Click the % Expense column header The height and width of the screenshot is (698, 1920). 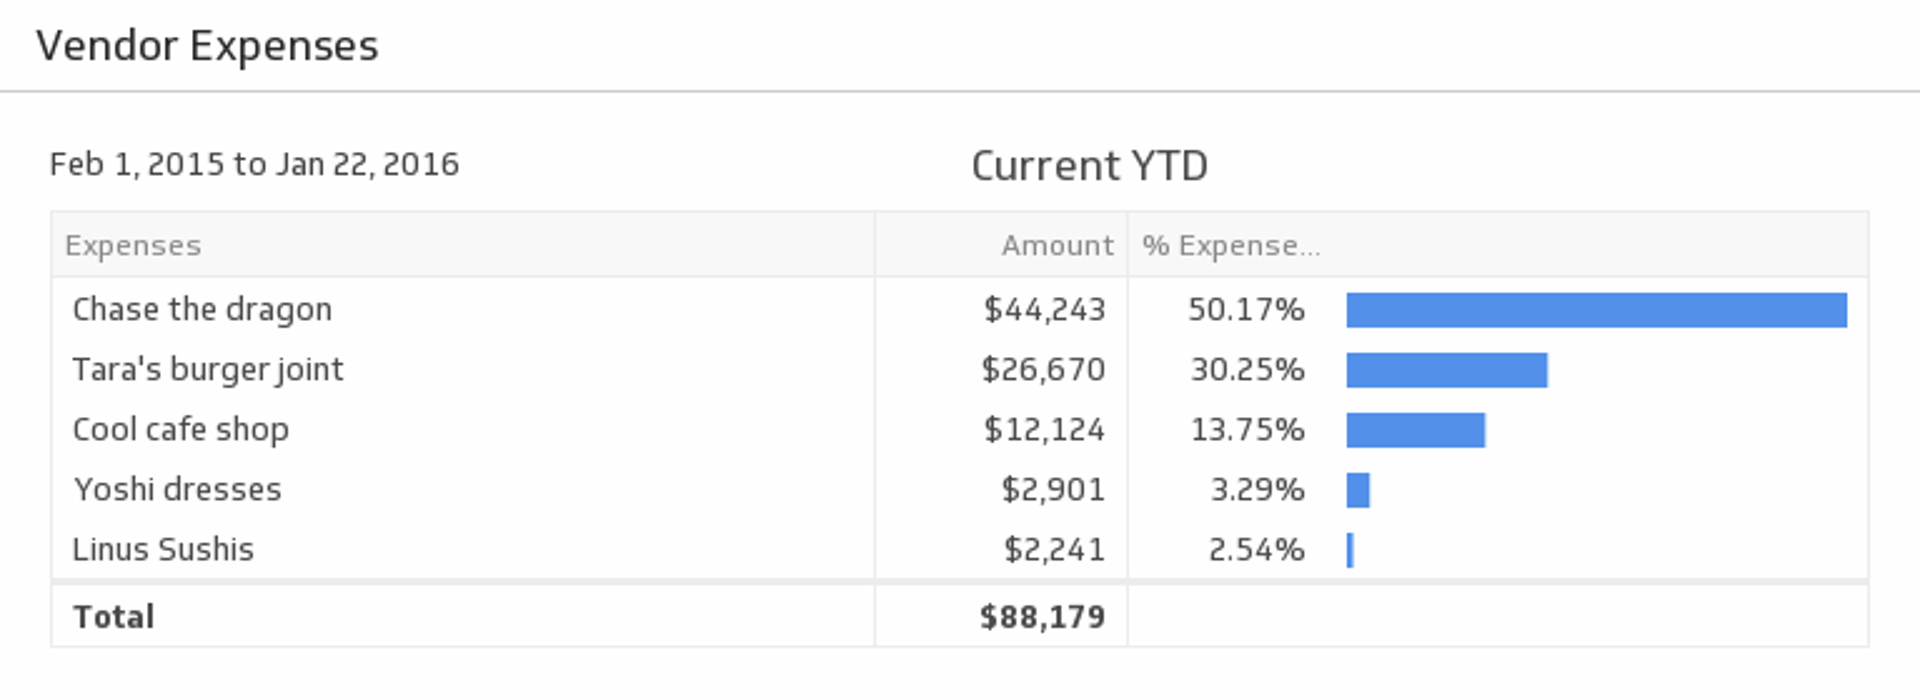1230,246
